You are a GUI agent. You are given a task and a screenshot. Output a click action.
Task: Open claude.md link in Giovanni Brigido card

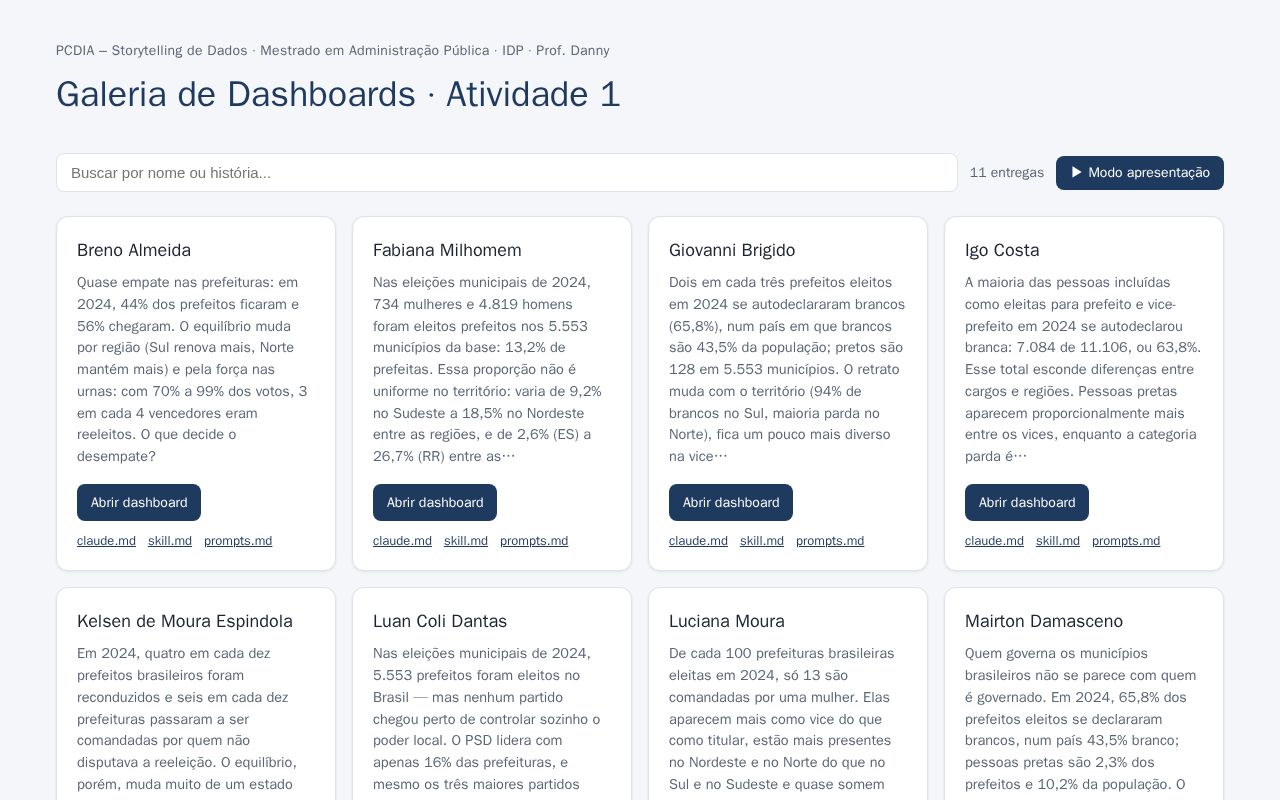[698, 541]
